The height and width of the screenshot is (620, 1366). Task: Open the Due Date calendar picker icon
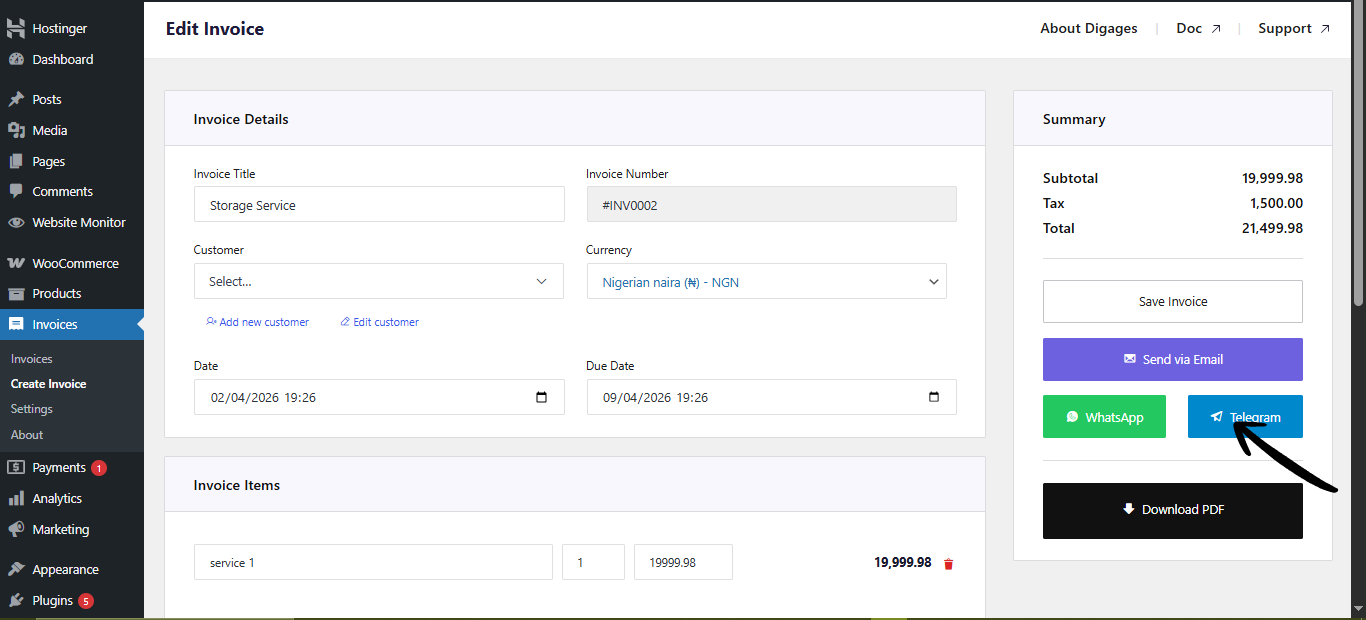click(933, 397)
